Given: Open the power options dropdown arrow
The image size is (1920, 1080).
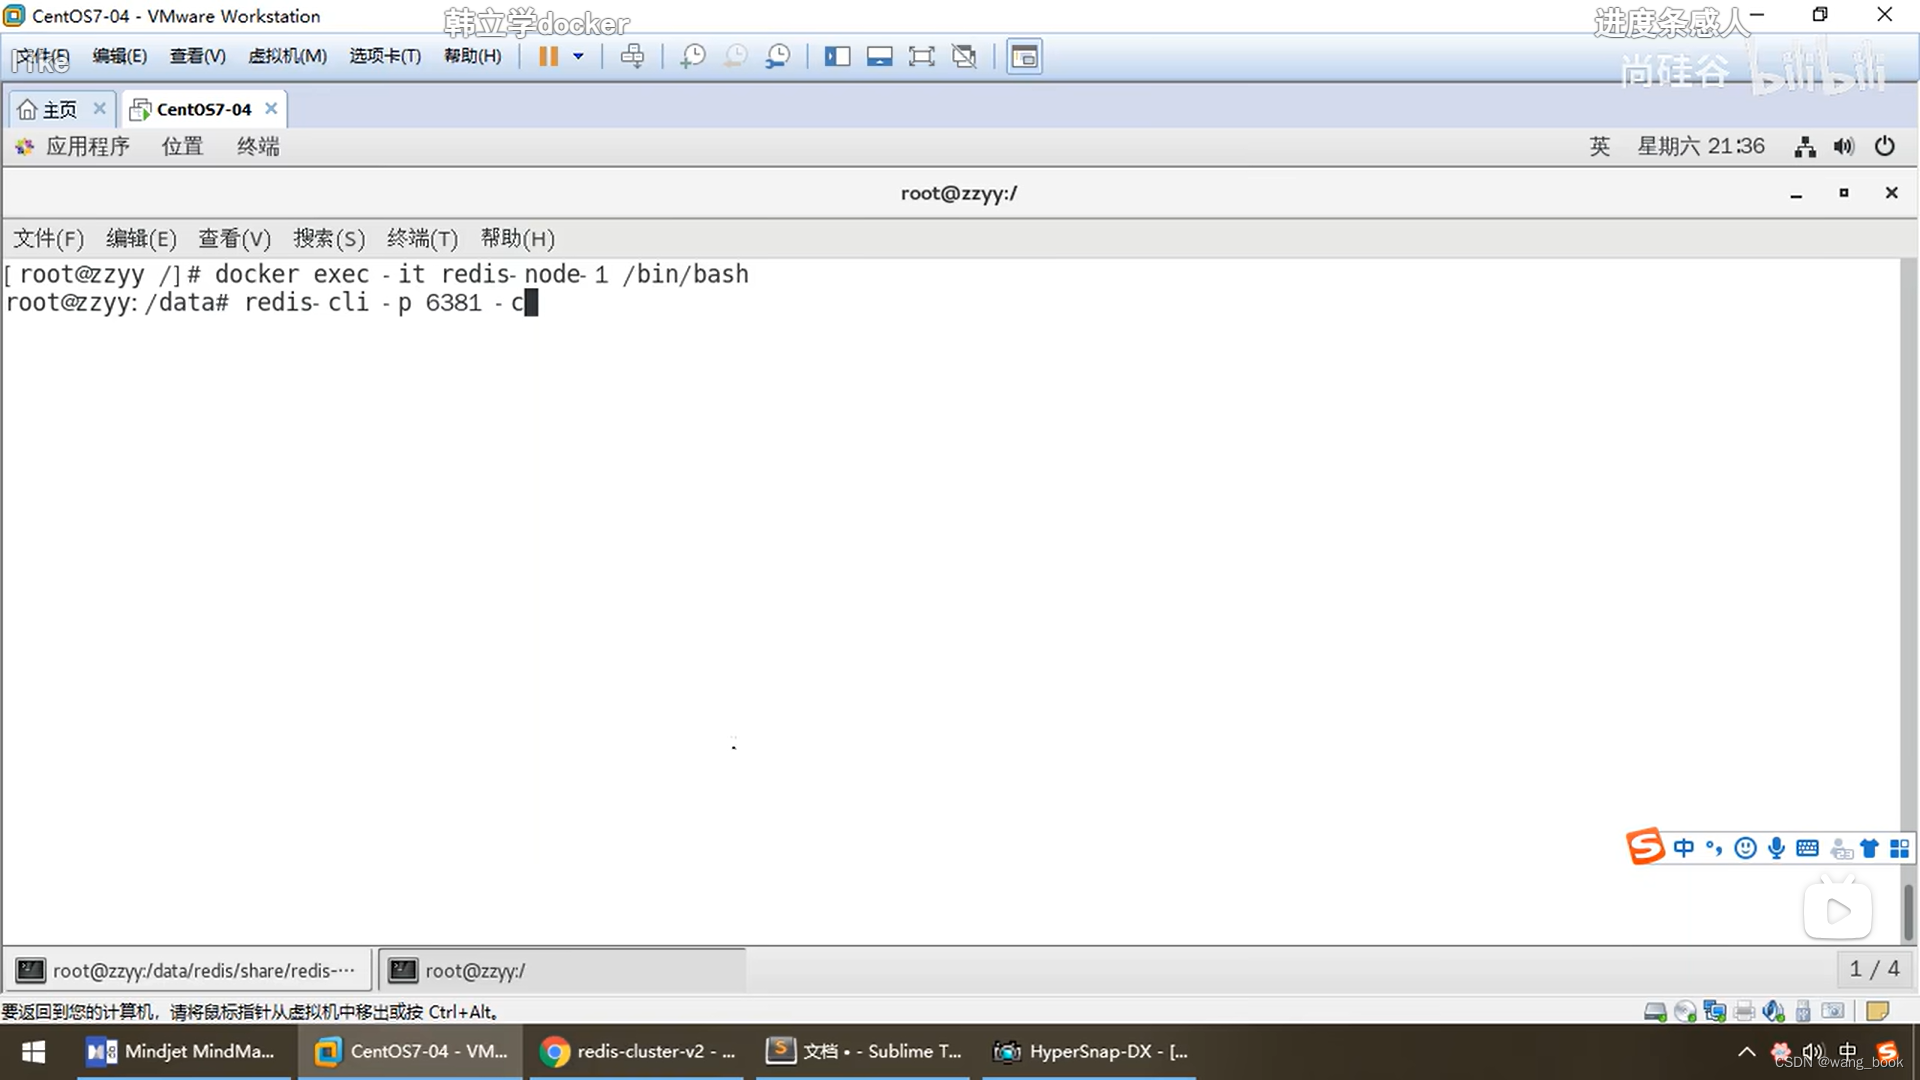Looking at the screenshot, I should [578, 56].
